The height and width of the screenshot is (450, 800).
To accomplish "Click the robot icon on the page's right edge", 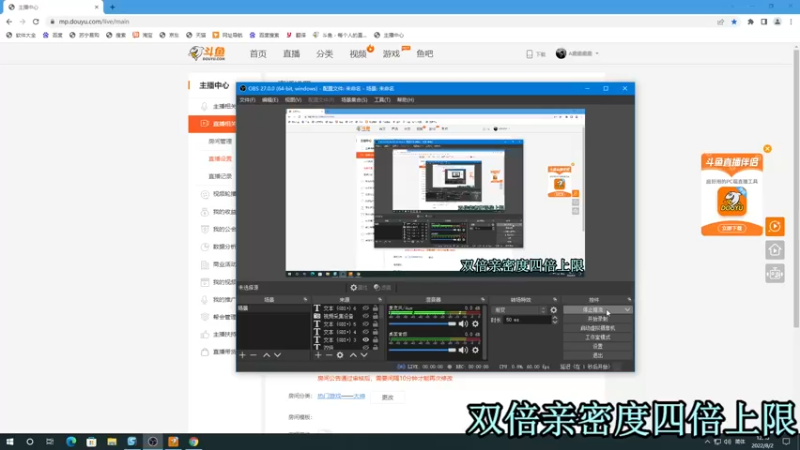I will (774, 274).
